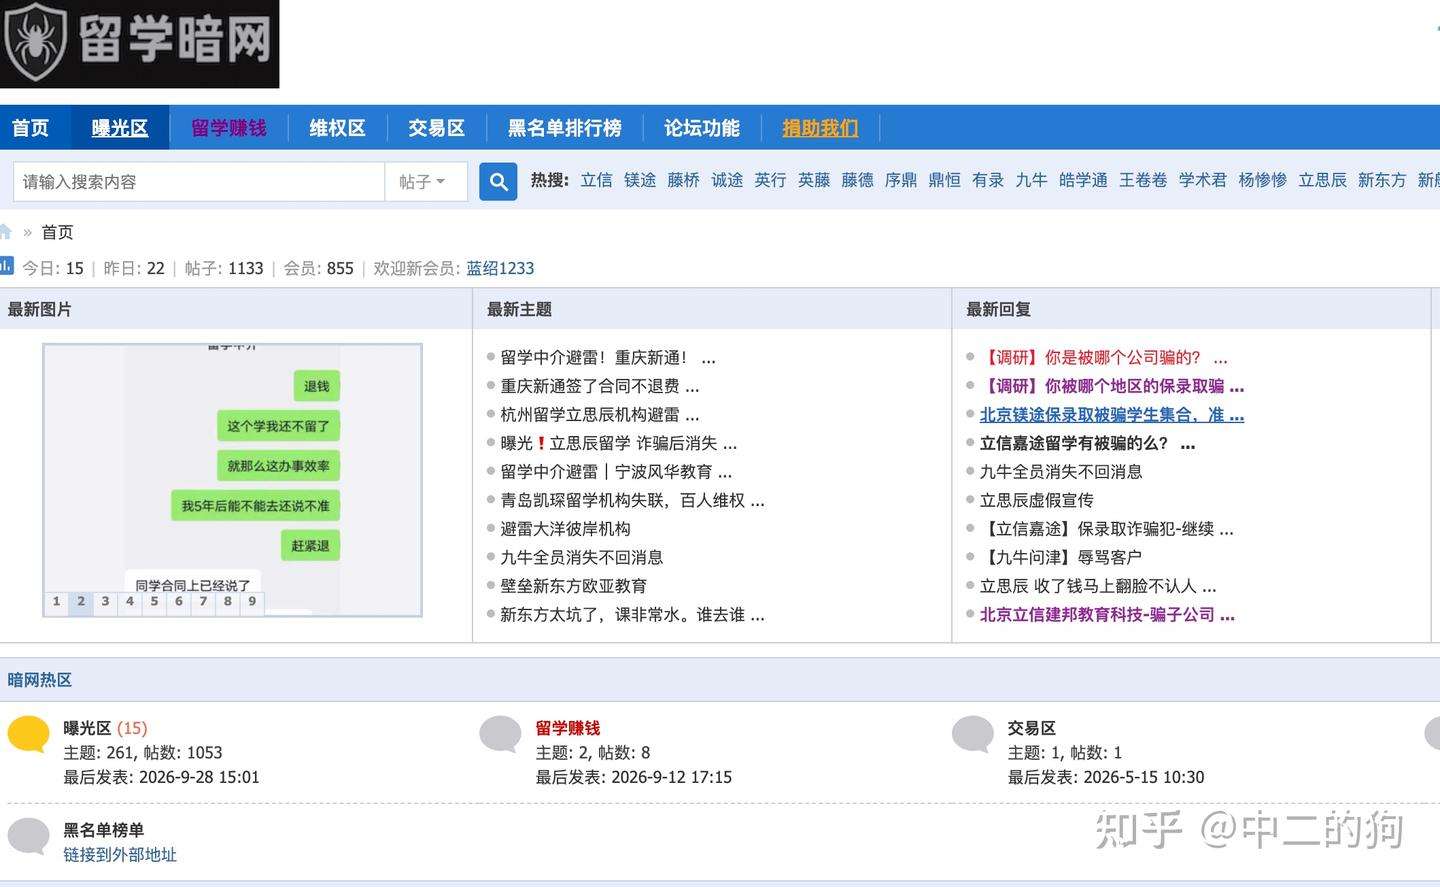Click hot keyword 英行
The height and width of the screenshot is (887, 1440).
click(x=770, y=180)
